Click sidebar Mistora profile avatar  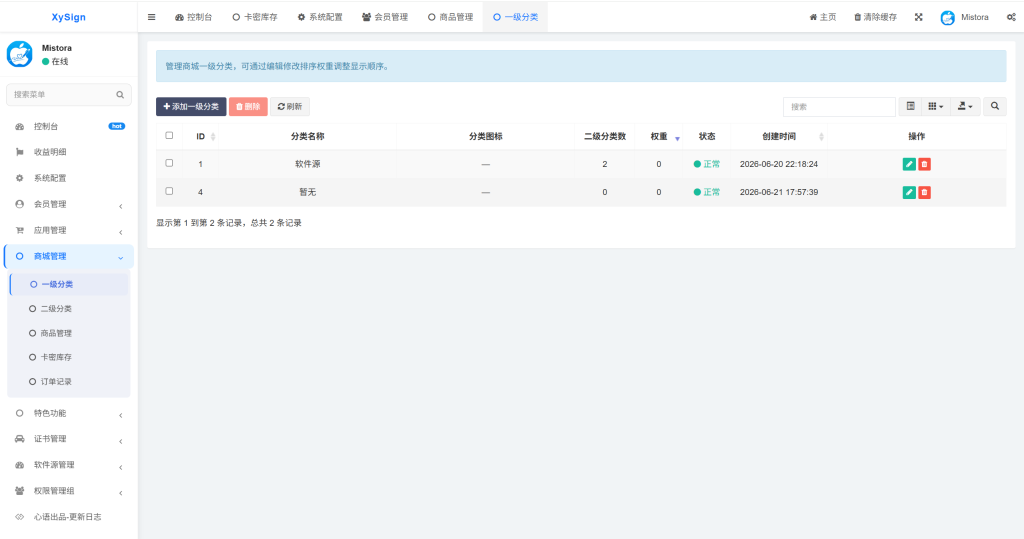tap(20, 54)
